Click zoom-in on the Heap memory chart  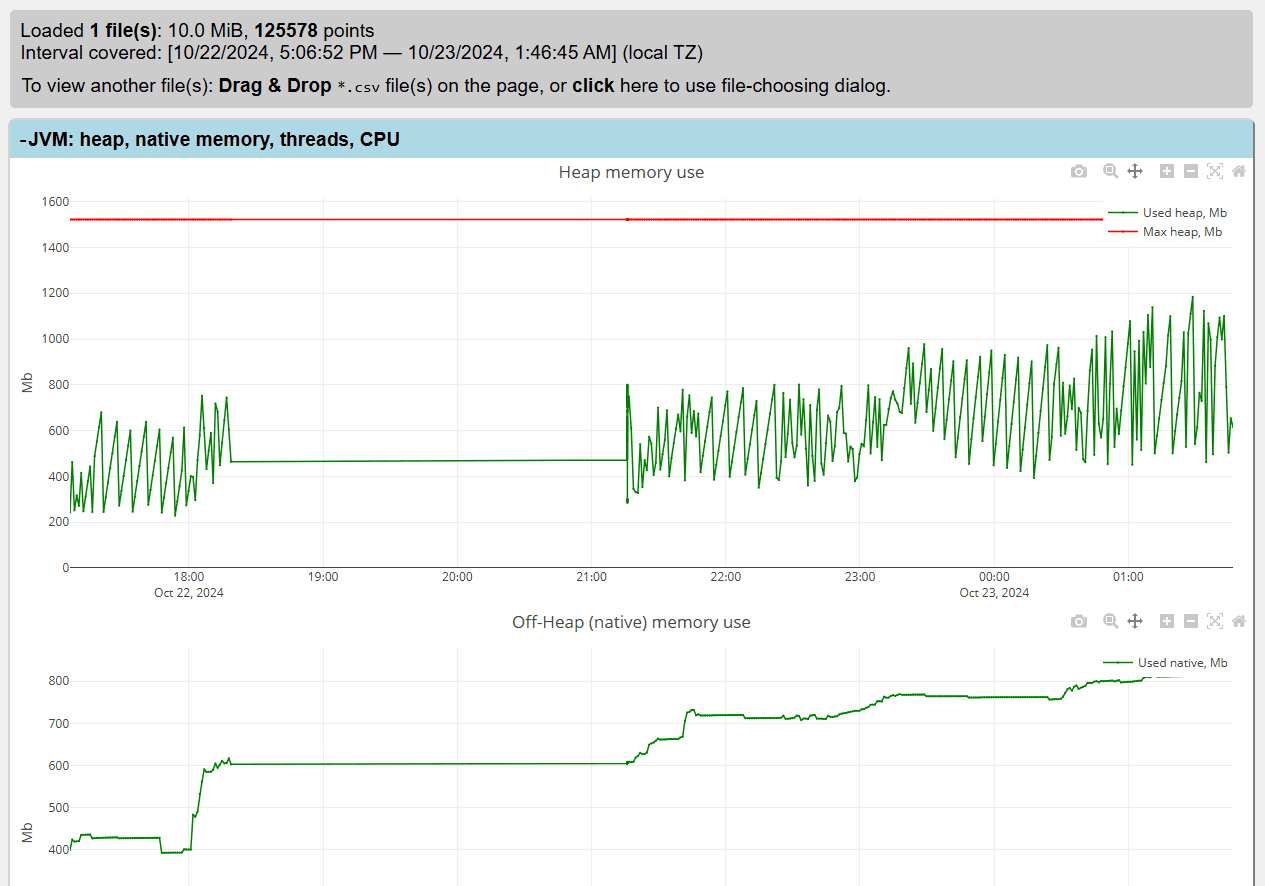(x=1166, y=171)
